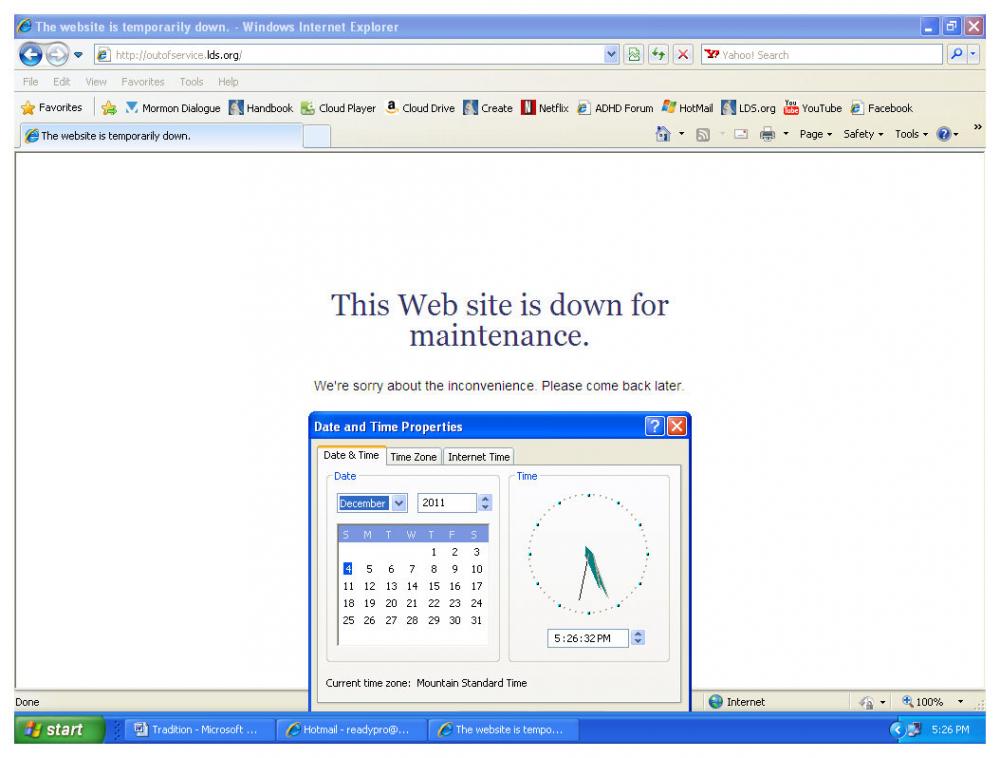Click the Refresh page icon
This screenshot has width=1000, height=758.
[x=658, y=55]
